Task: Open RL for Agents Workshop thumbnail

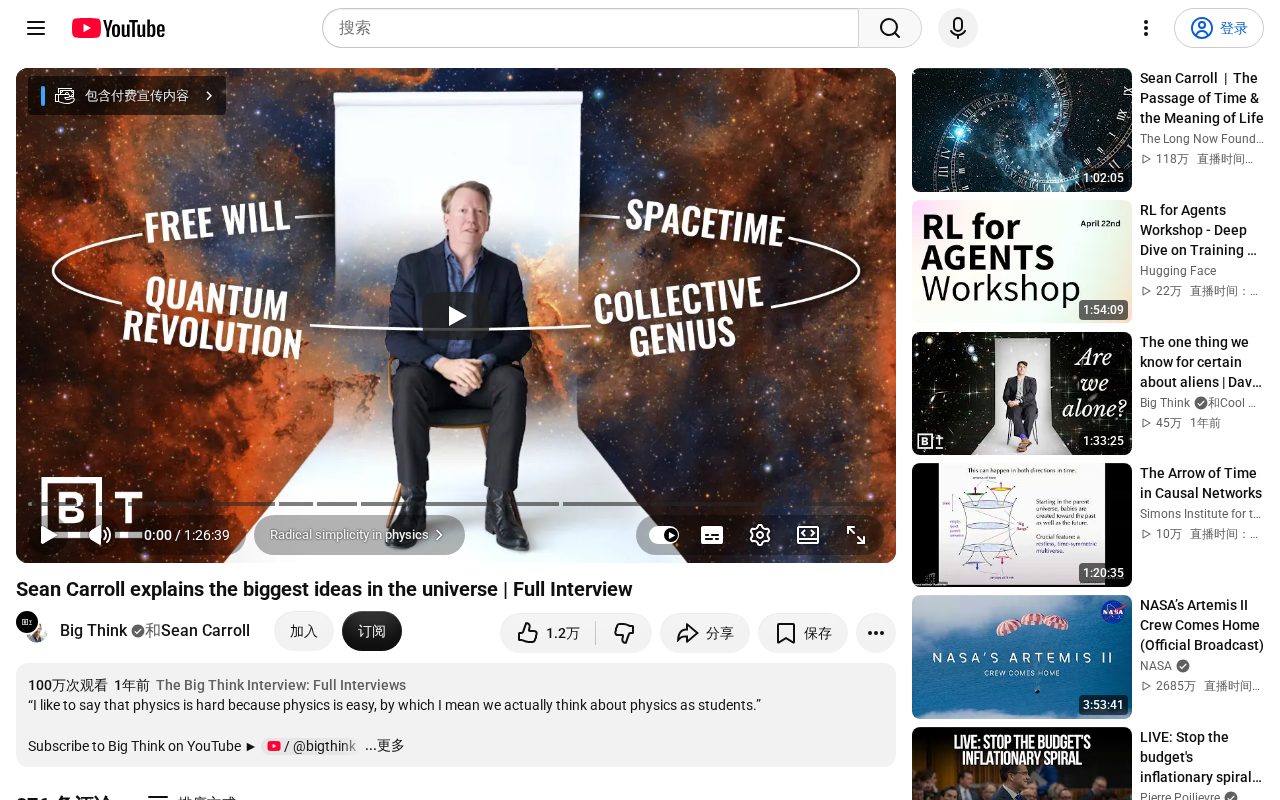Action: click(1022, 262)
